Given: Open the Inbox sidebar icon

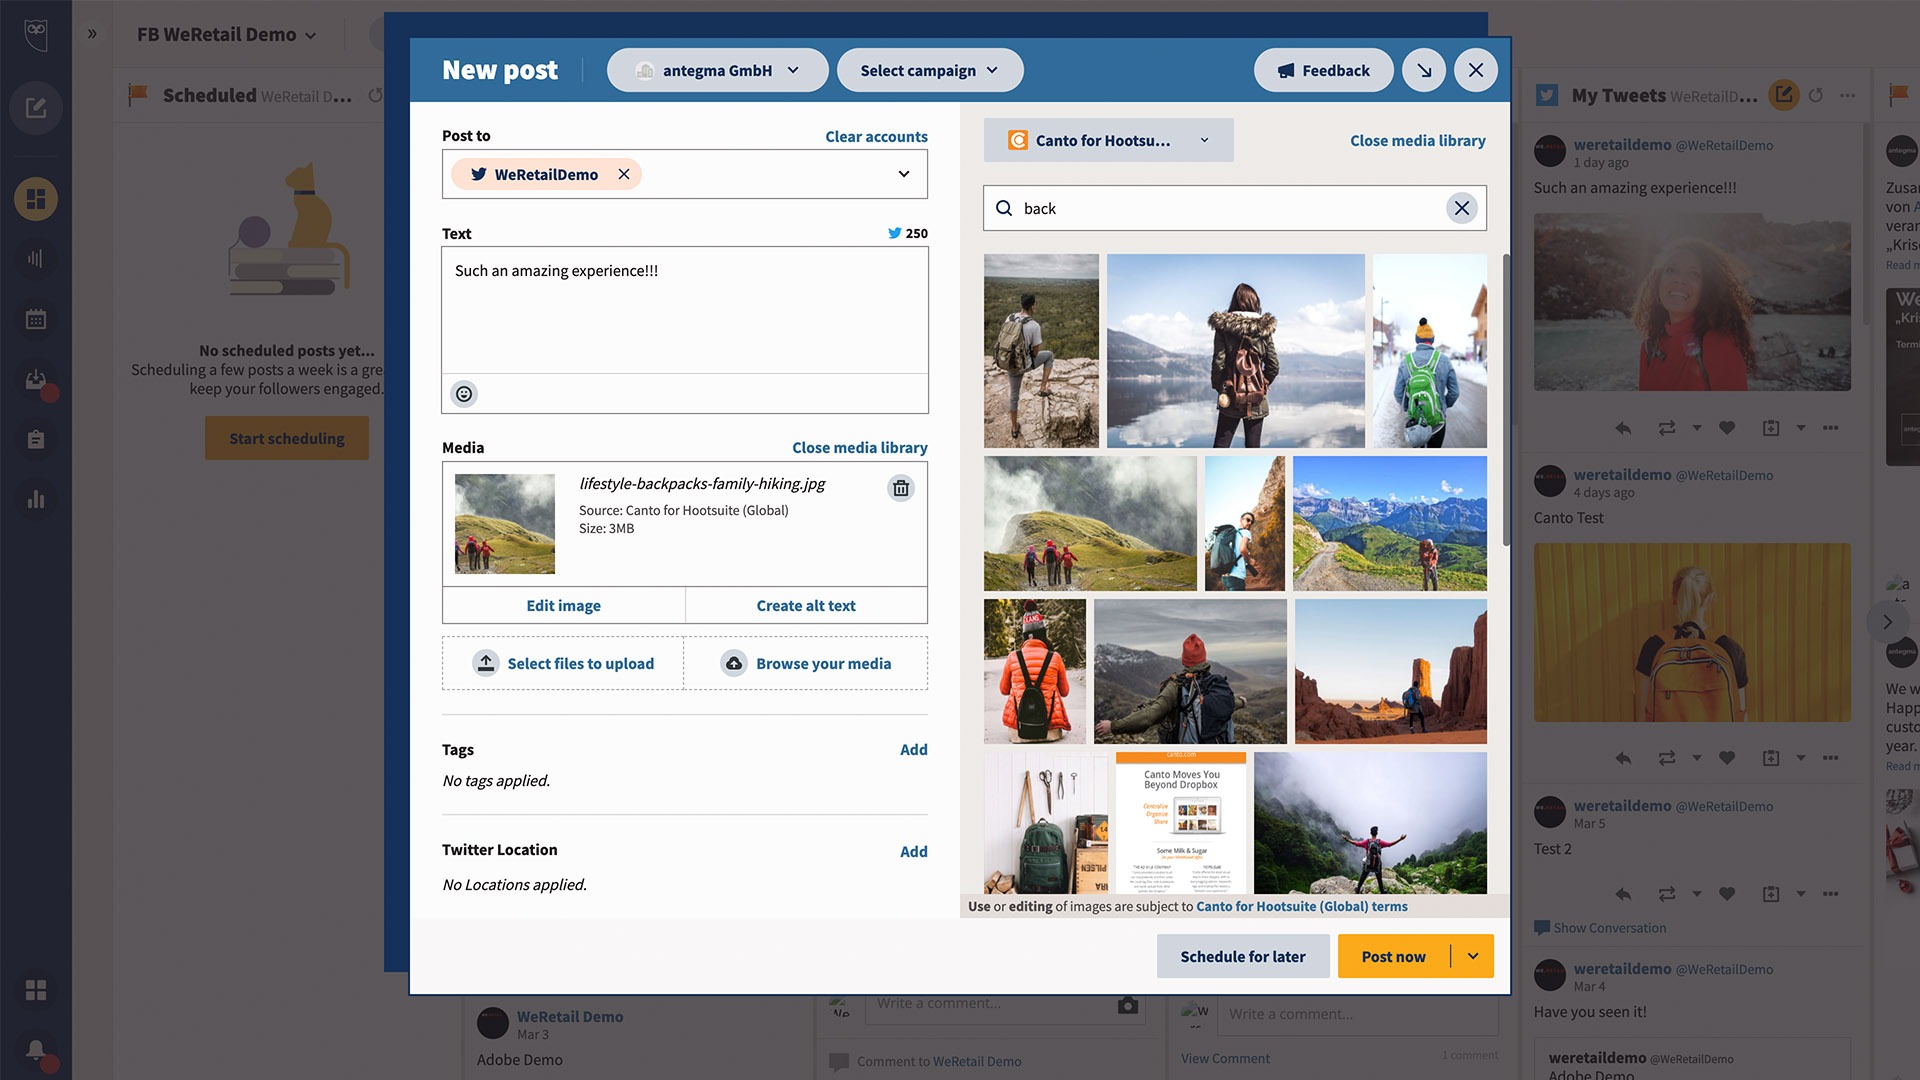Looking at the screenshot, I should coord(36,379).
